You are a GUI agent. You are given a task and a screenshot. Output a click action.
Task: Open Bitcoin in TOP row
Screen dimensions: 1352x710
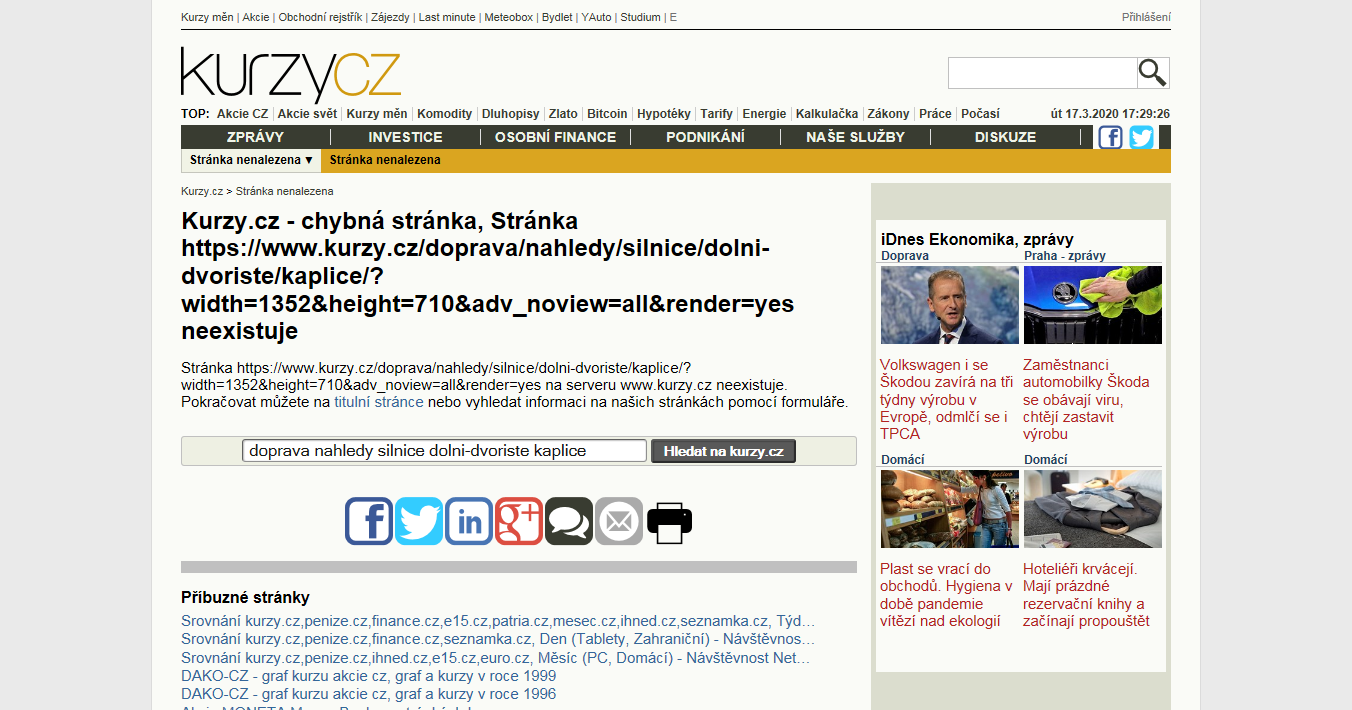(x=607, y=114)
